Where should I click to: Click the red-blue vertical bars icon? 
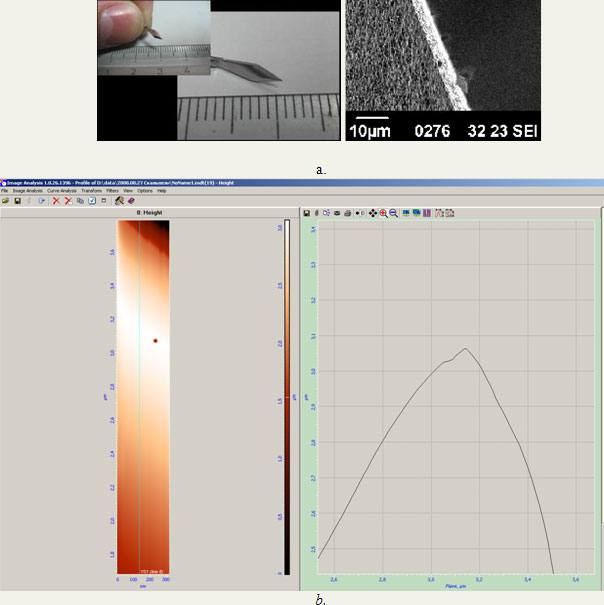[427, 213]
